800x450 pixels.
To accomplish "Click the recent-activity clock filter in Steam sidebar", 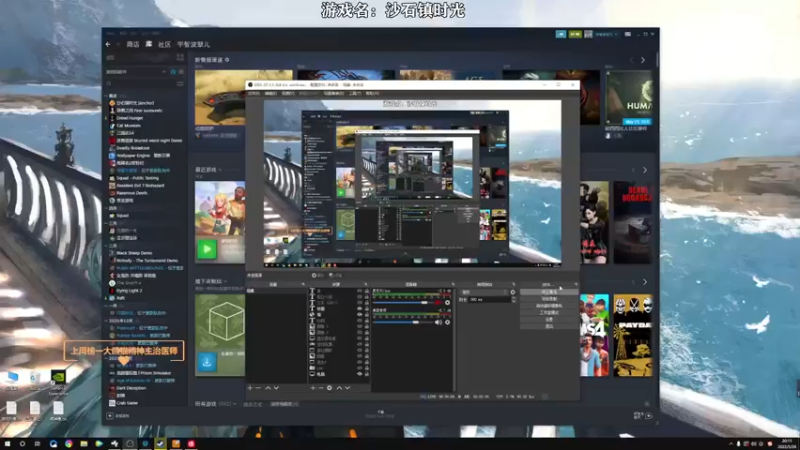I will 173,72.
